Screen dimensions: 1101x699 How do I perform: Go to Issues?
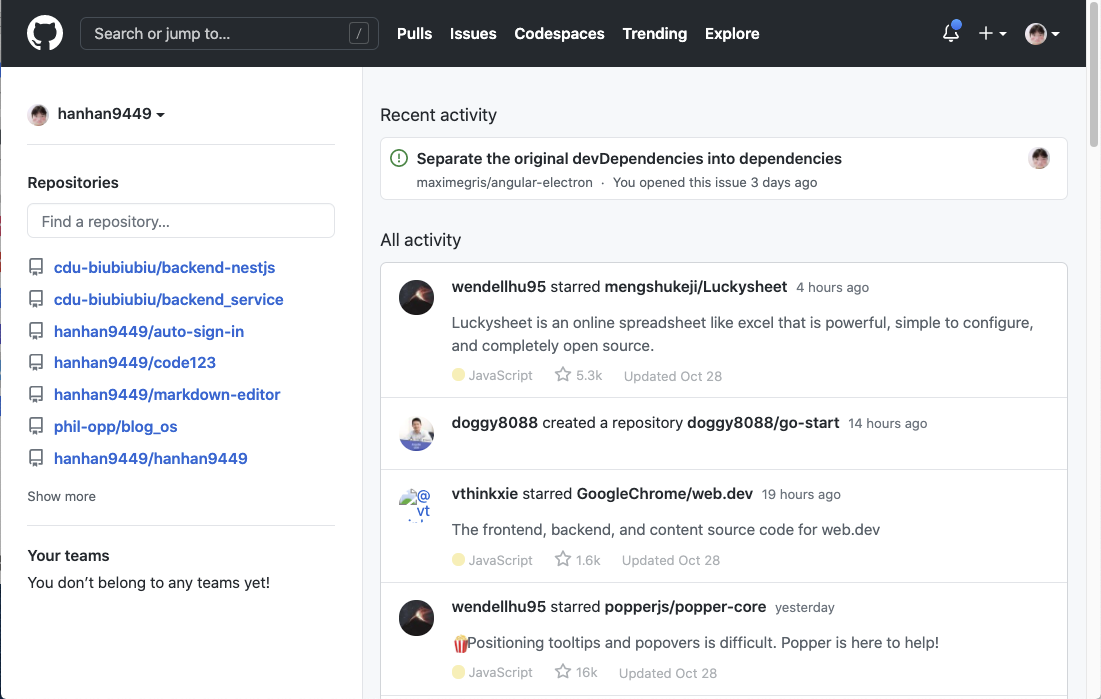coord(473,33)
